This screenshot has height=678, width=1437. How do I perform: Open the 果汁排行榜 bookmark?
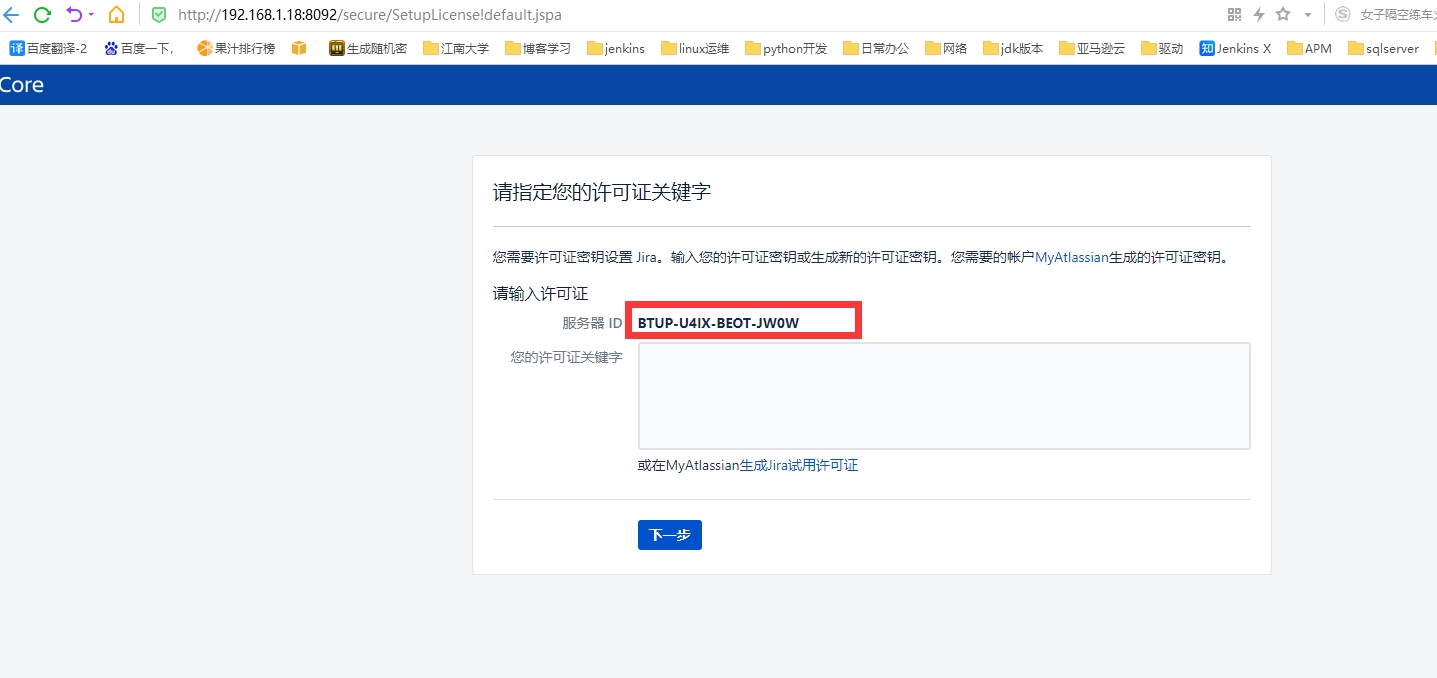pos(235,48)
